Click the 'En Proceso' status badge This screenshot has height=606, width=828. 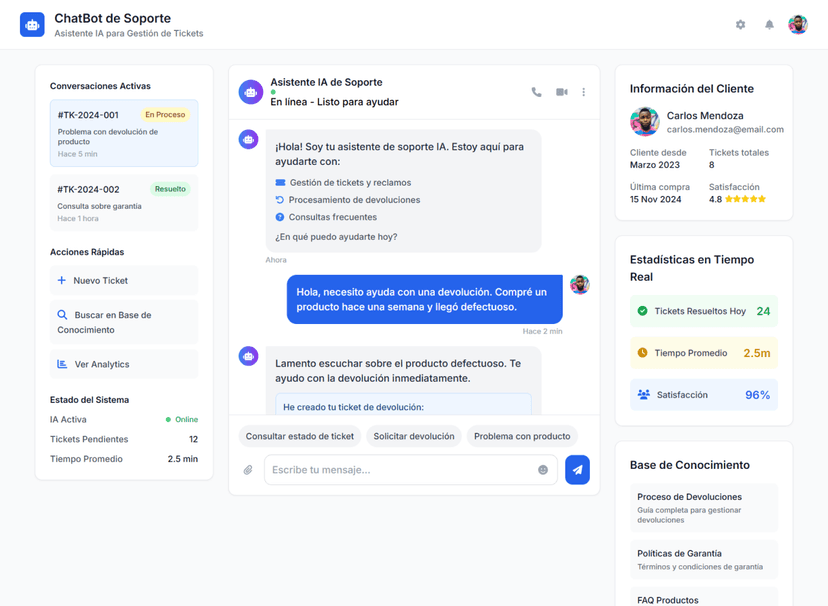click(165, 115)
